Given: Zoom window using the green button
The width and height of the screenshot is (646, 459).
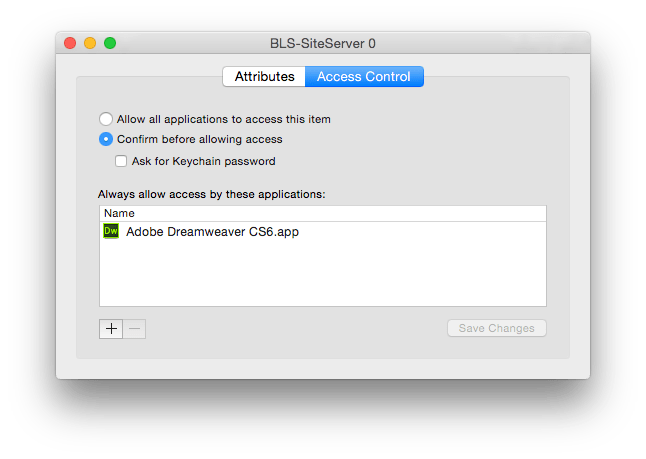Looking at the screenshot, I should (110, 44).
